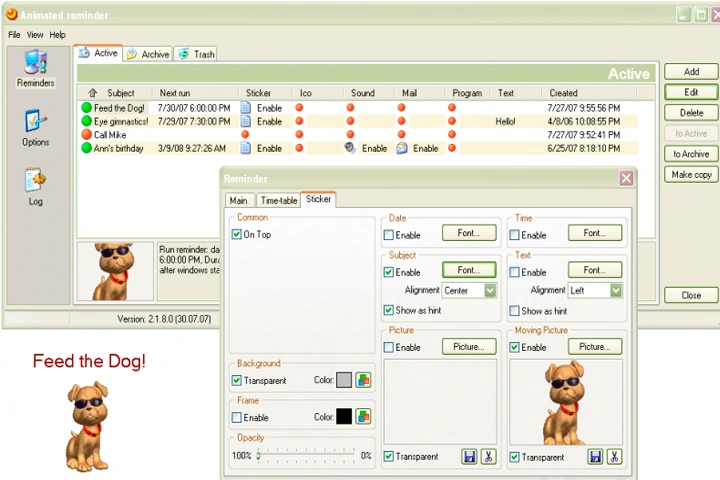This screenshot has width=720, height=480.
Task: Click the Animated reminder title bar app icon
Action: [12, 14]
